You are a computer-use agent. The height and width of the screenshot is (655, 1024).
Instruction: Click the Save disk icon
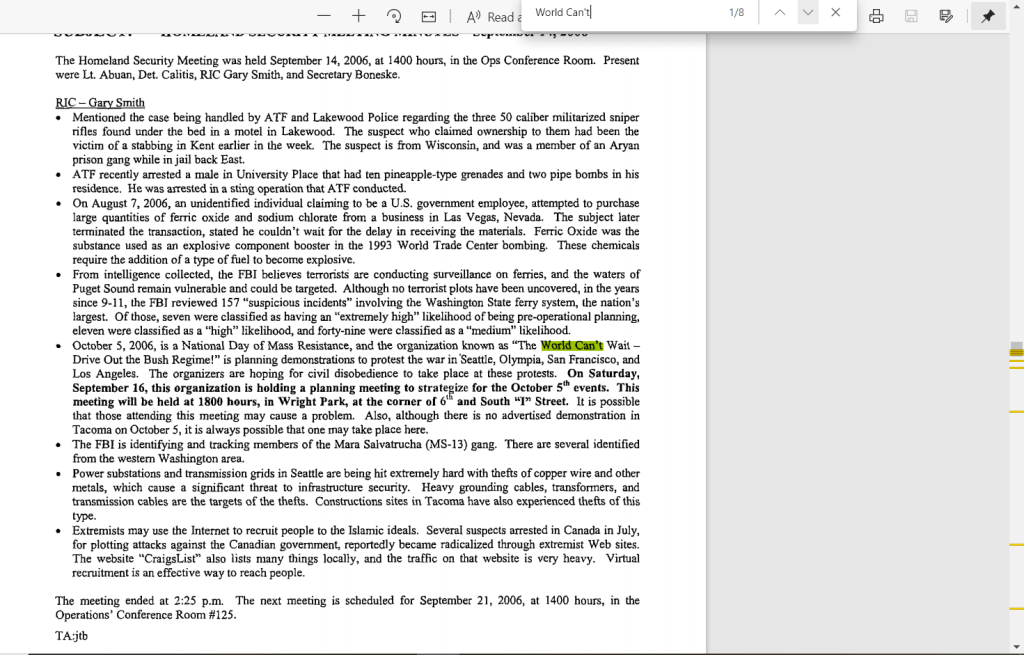tap(911, 16)
